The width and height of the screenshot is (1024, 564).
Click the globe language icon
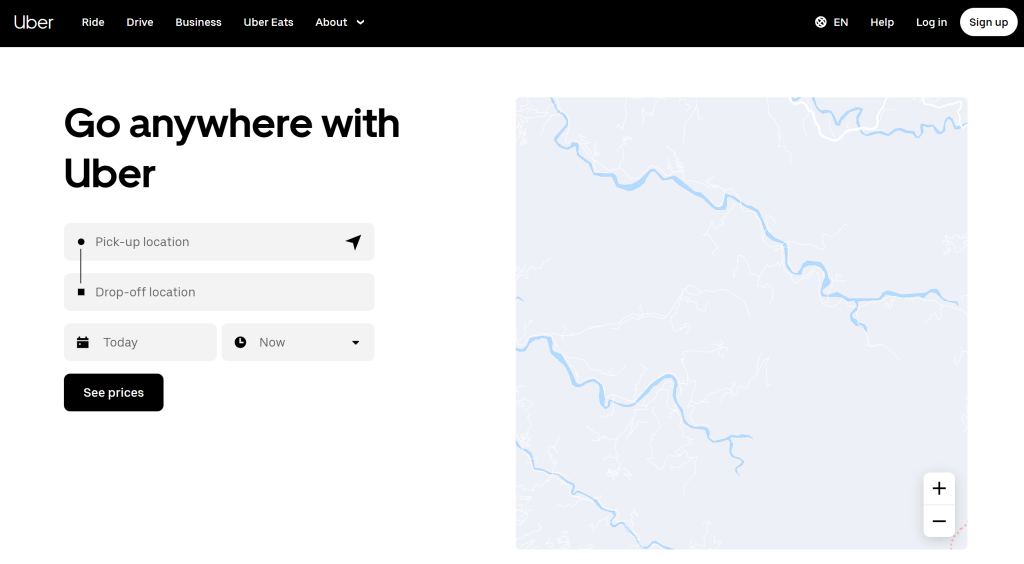(x=821, y=22)
